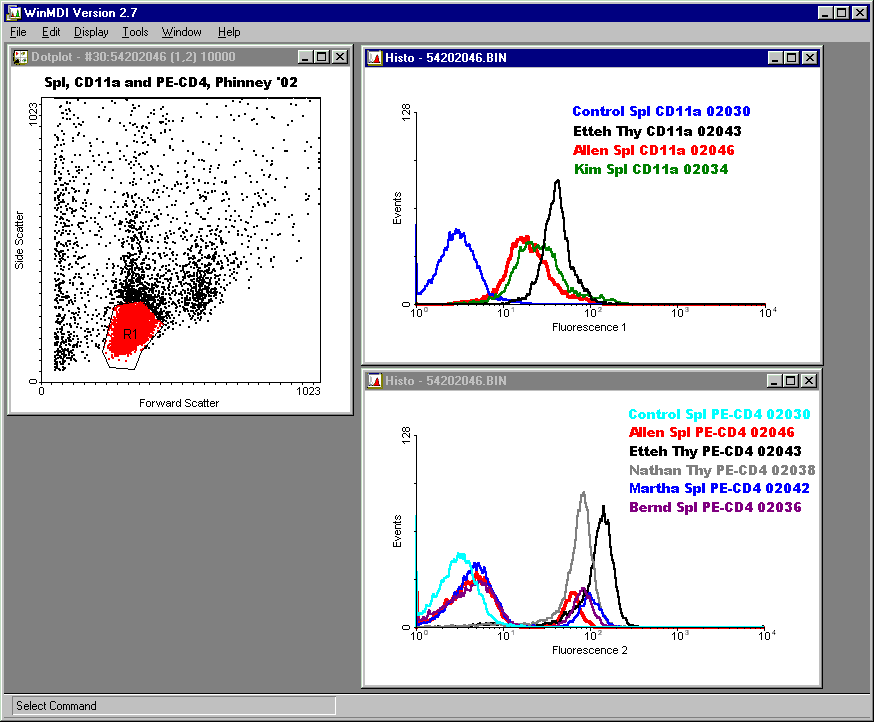Viewport: 874px width, 722px height.
Task: Minimize the Dotplot window
Action: [x=307, y=58]
